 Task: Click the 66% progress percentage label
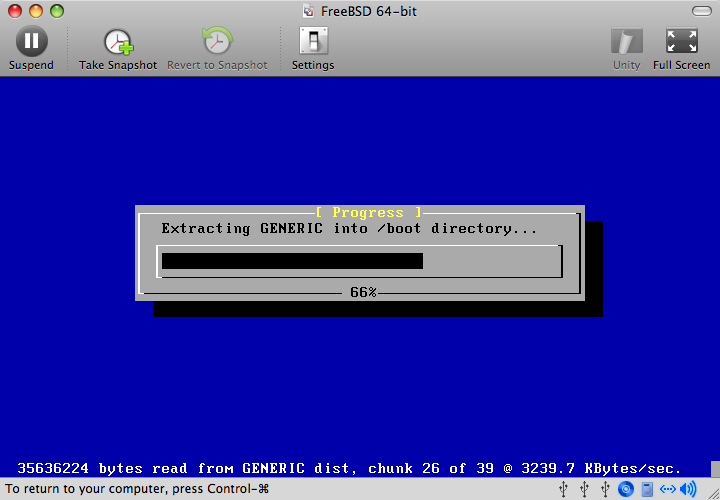363,292
